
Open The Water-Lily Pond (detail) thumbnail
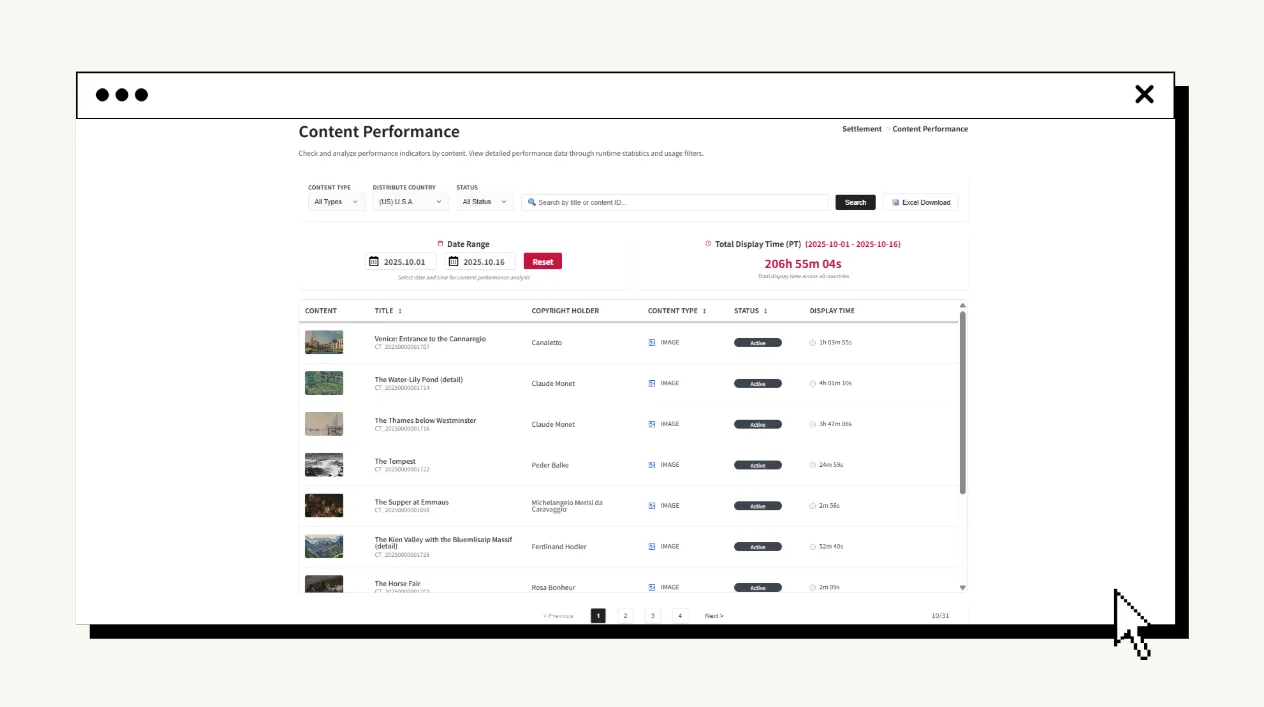(x=324, y=383)
